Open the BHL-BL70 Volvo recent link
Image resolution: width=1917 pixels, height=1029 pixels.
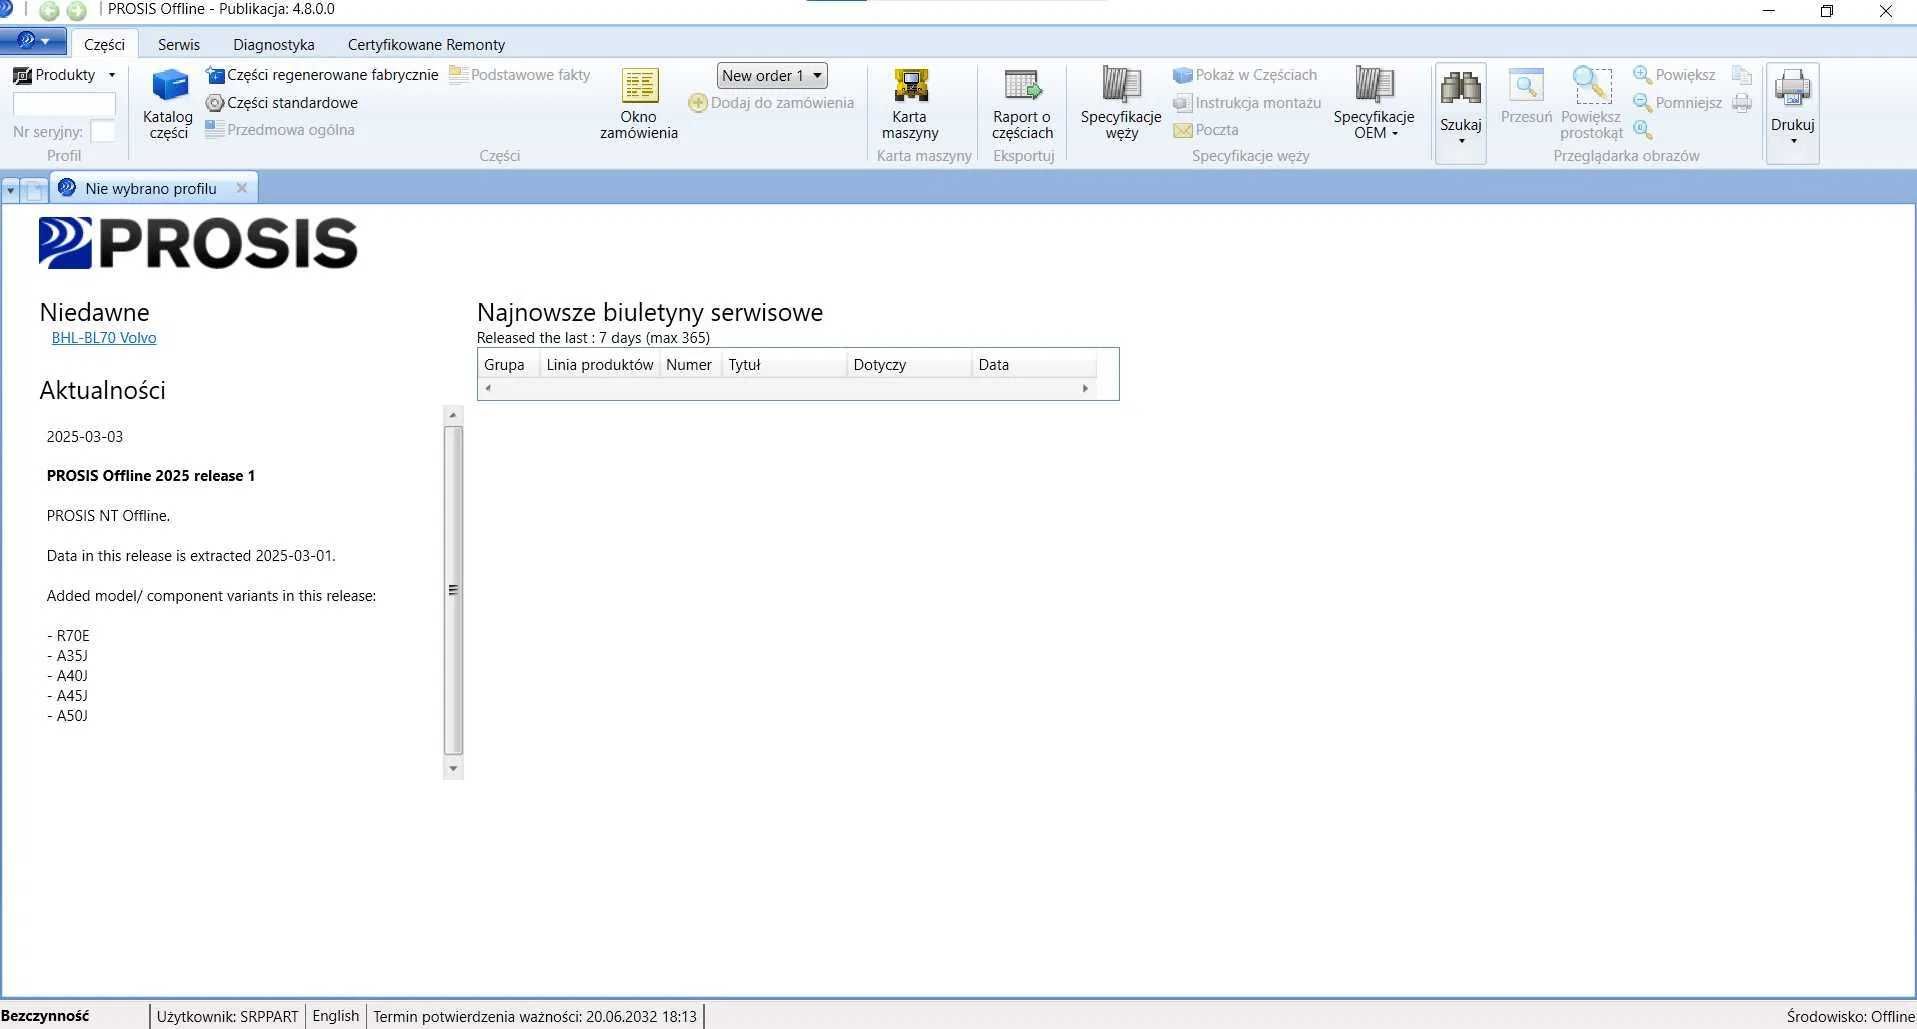104,338
